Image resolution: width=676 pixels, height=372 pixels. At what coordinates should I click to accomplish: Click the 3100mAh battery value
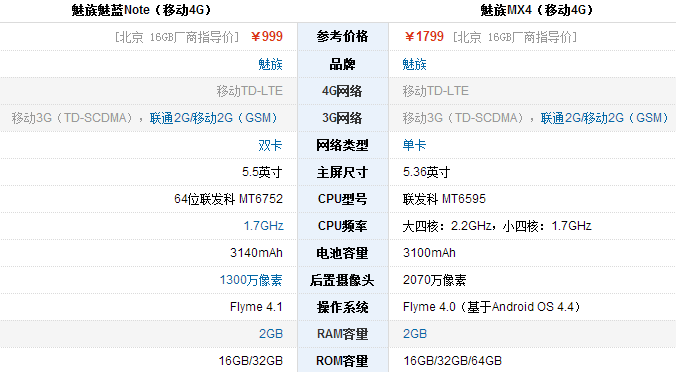[429, 253]
